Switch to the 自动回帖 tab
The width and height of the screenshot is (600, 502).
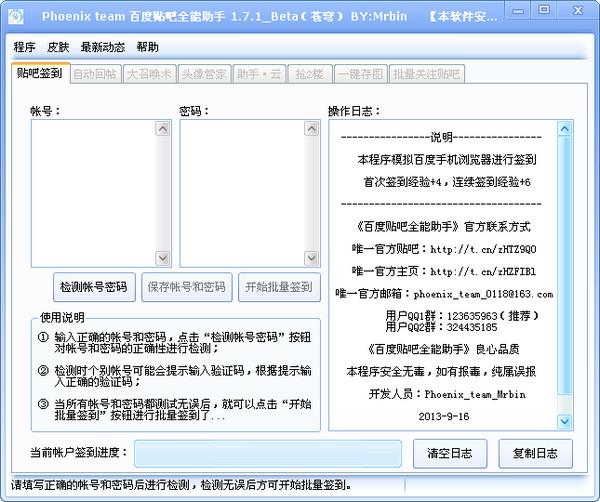point(95,74)
